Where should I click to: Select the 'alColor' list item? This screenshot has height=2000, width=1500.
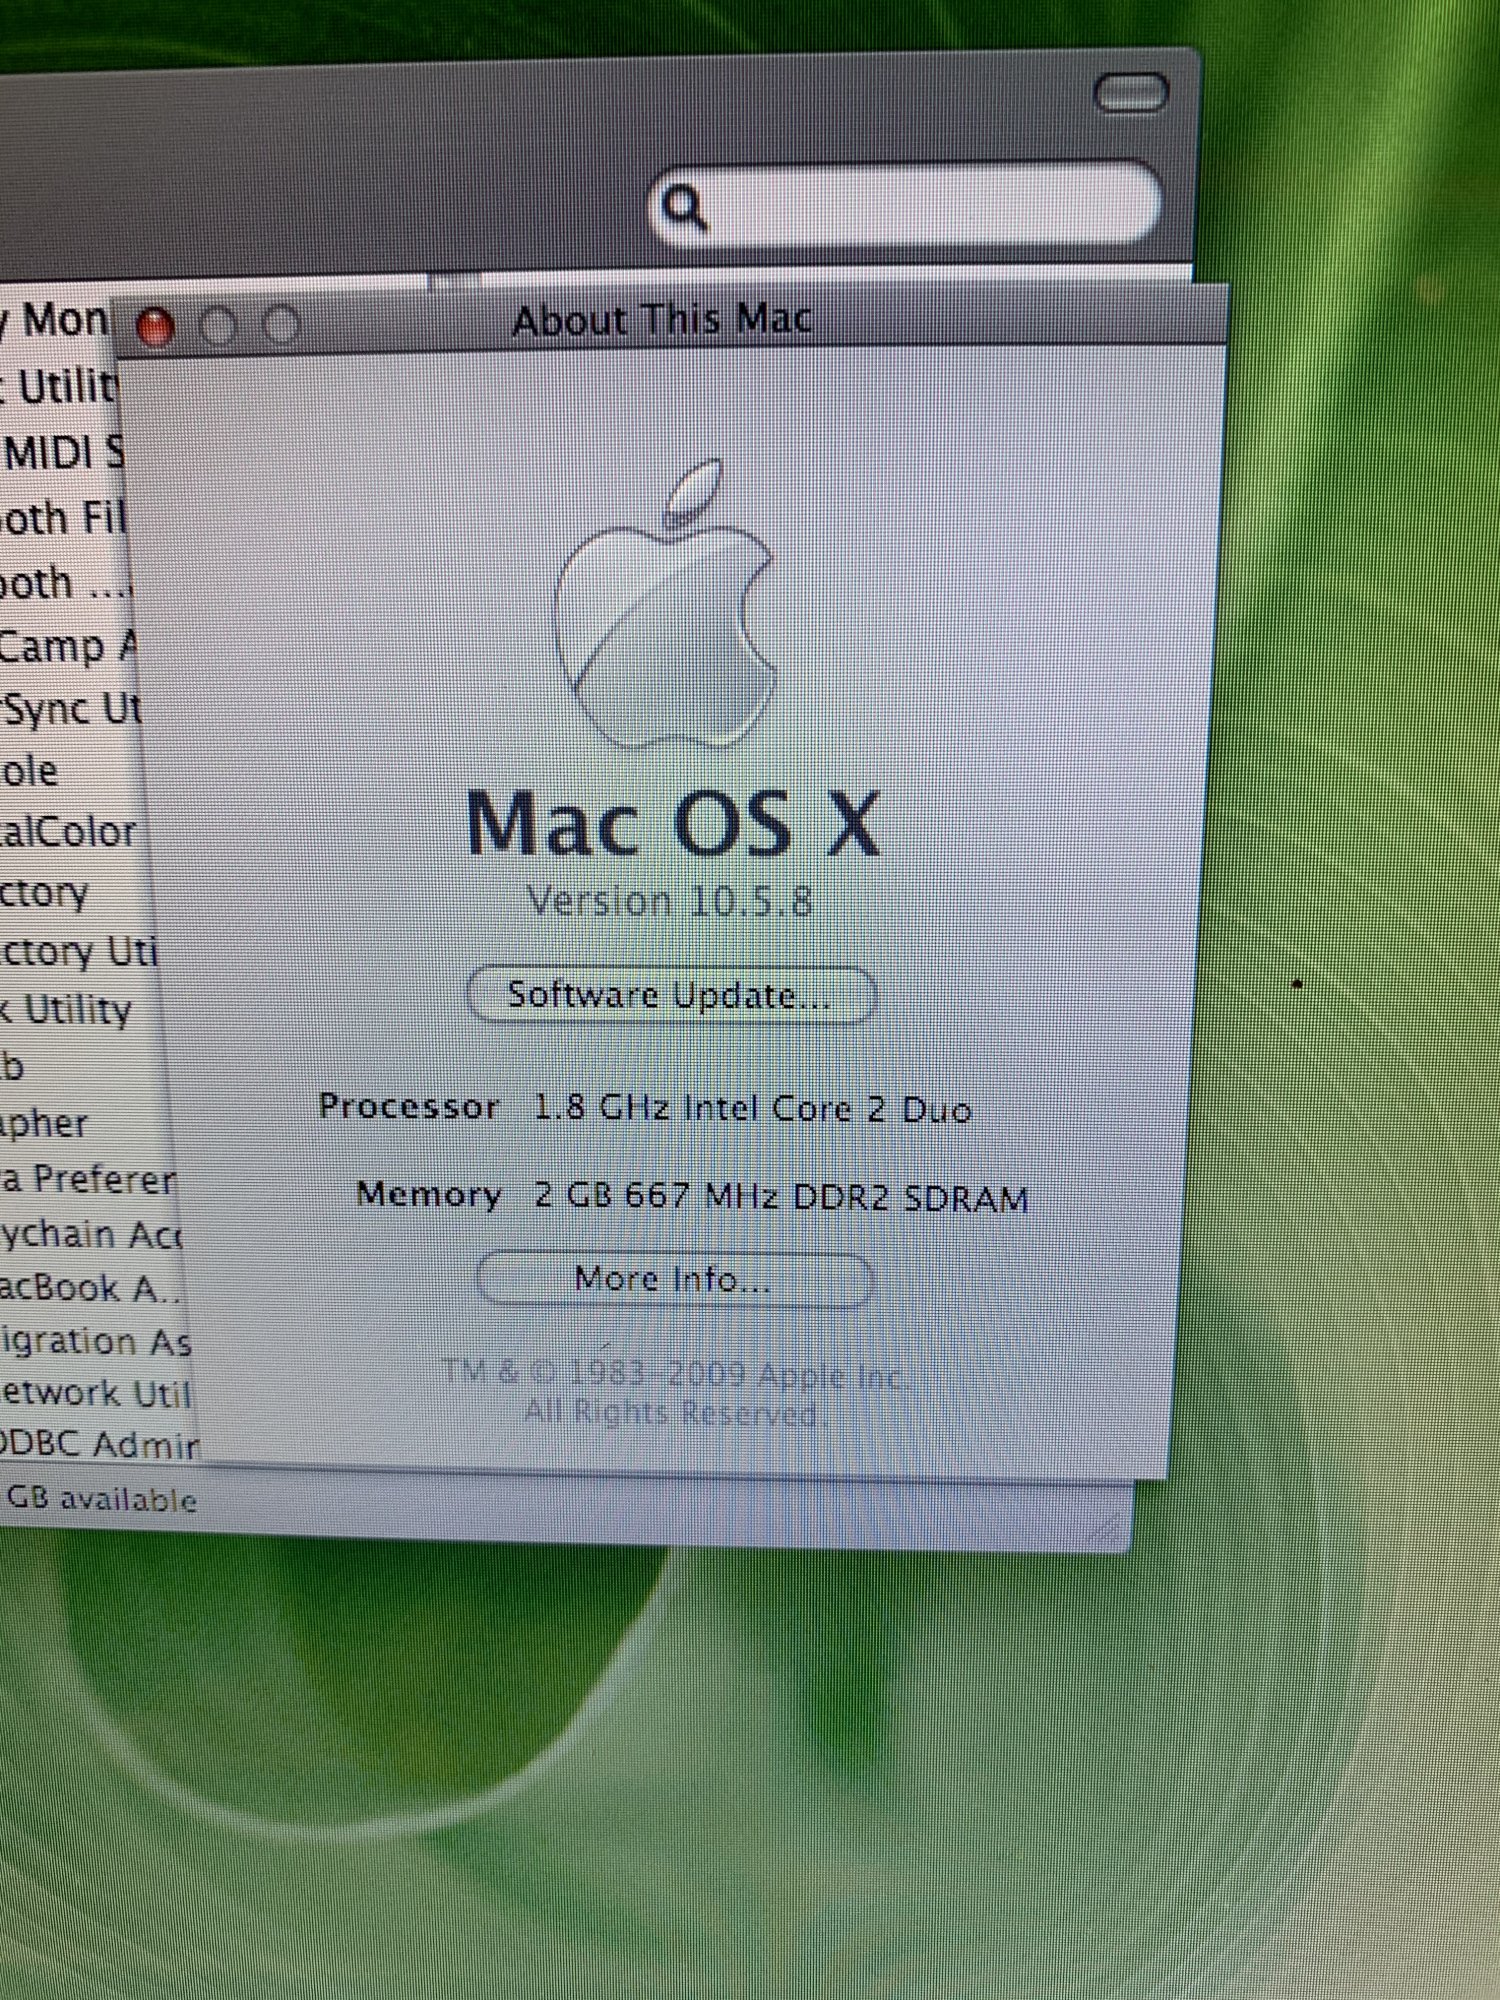coord(68,831)
